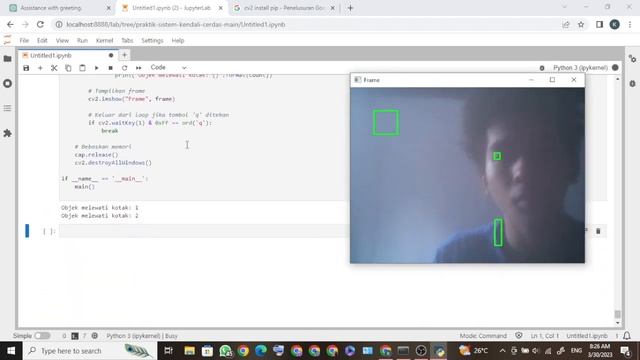Run the selected cell with play icon

96,68
